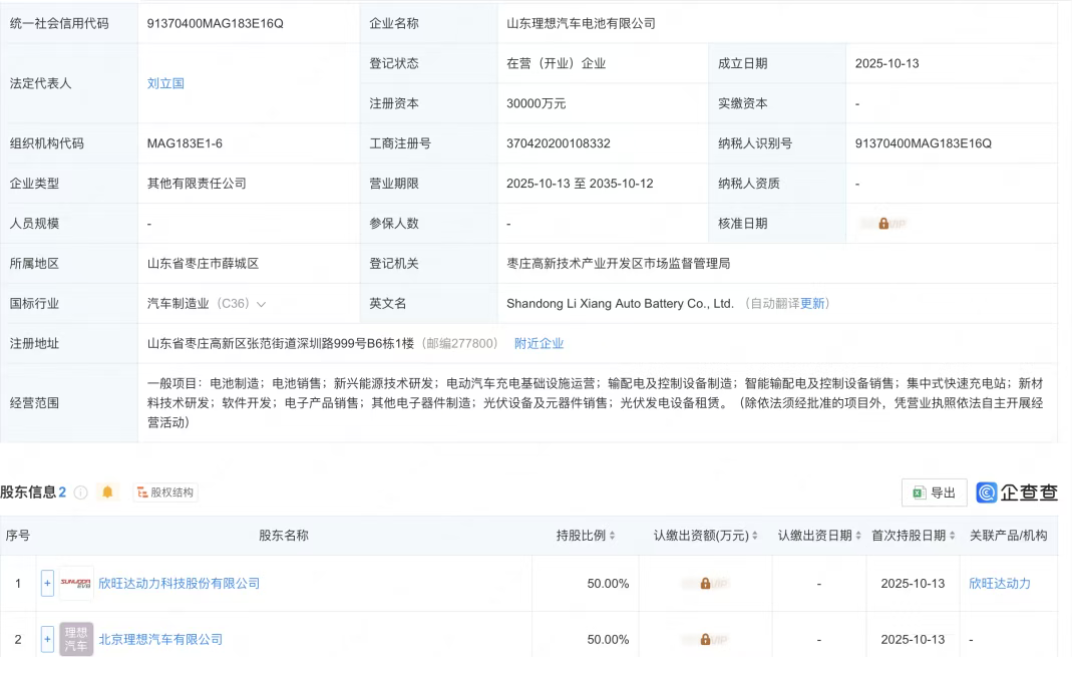This screenshot has height=682, width=1072.
Task: Click the VIP lock icon on 核准日期
Action: [x=884, y=223]
